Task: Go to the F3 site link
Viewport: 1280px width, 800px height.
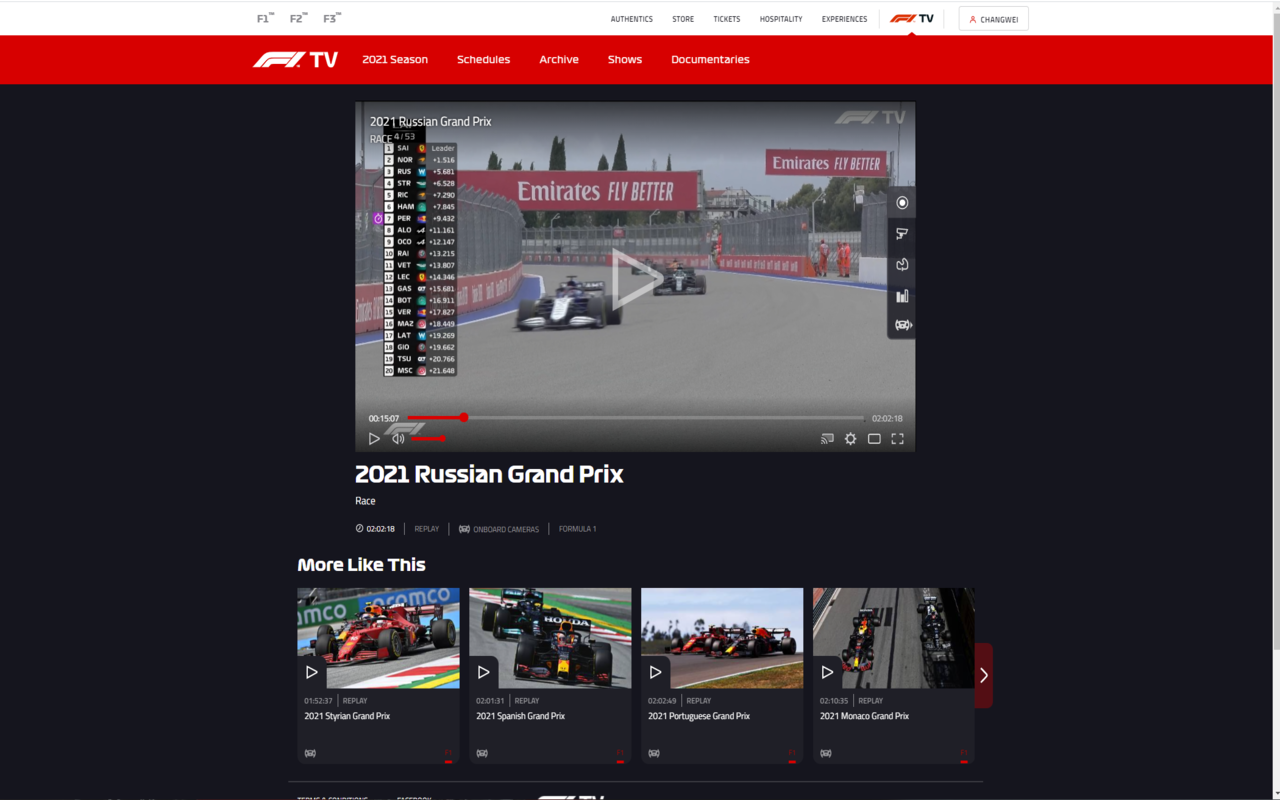Action: pos(332,18)
